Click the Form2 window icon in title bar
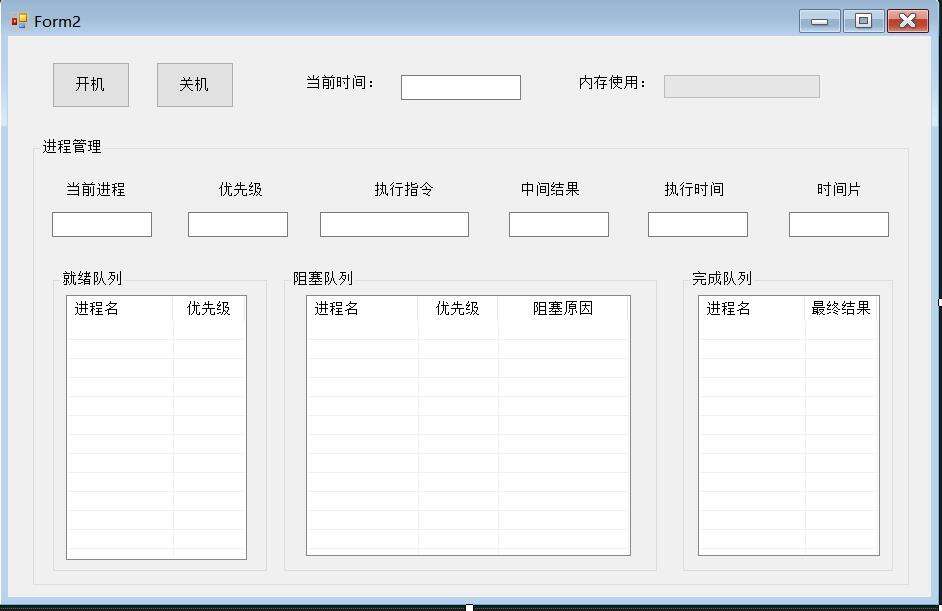The height and width of the screenshot is (611, 942). click(x=17, y=20)
